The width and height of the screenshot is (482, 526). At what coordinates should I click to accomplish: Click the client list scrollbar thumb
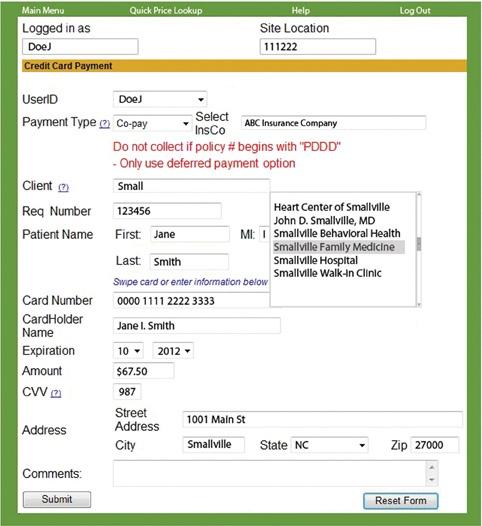pyautogui.click(x=419, y=244)
